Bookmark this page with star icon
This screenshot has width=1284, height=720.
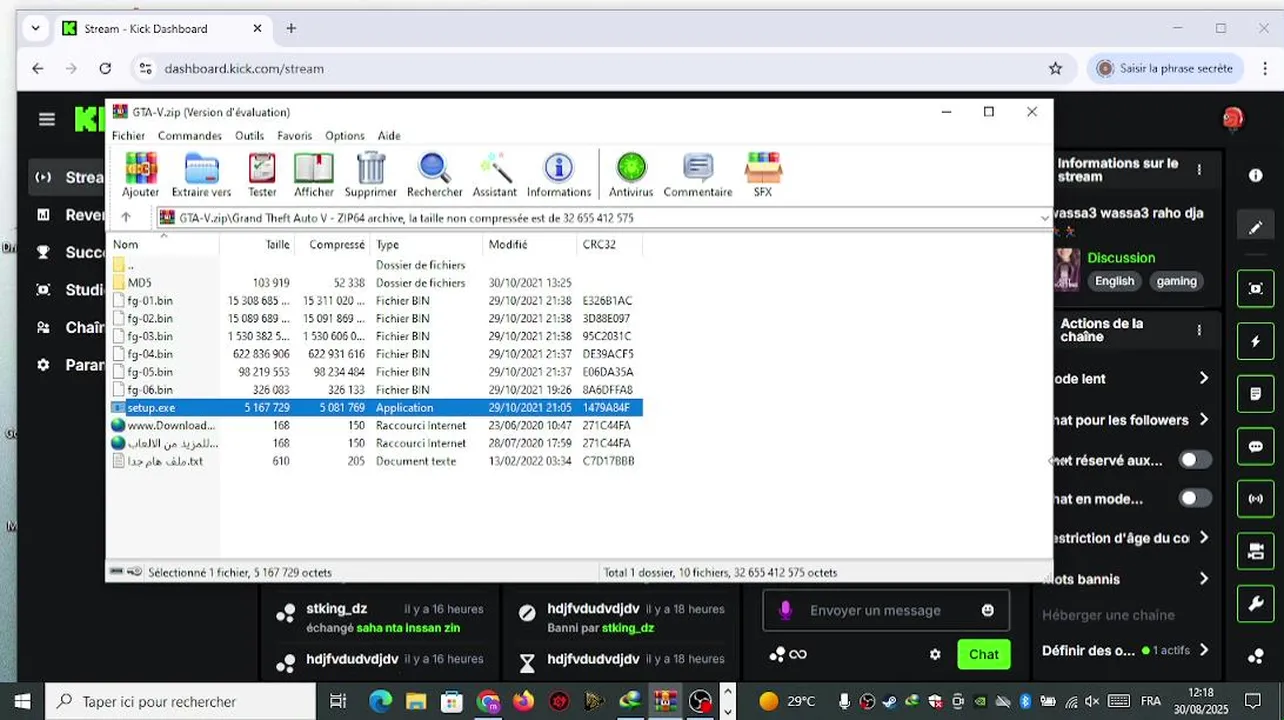(1055, 69)
